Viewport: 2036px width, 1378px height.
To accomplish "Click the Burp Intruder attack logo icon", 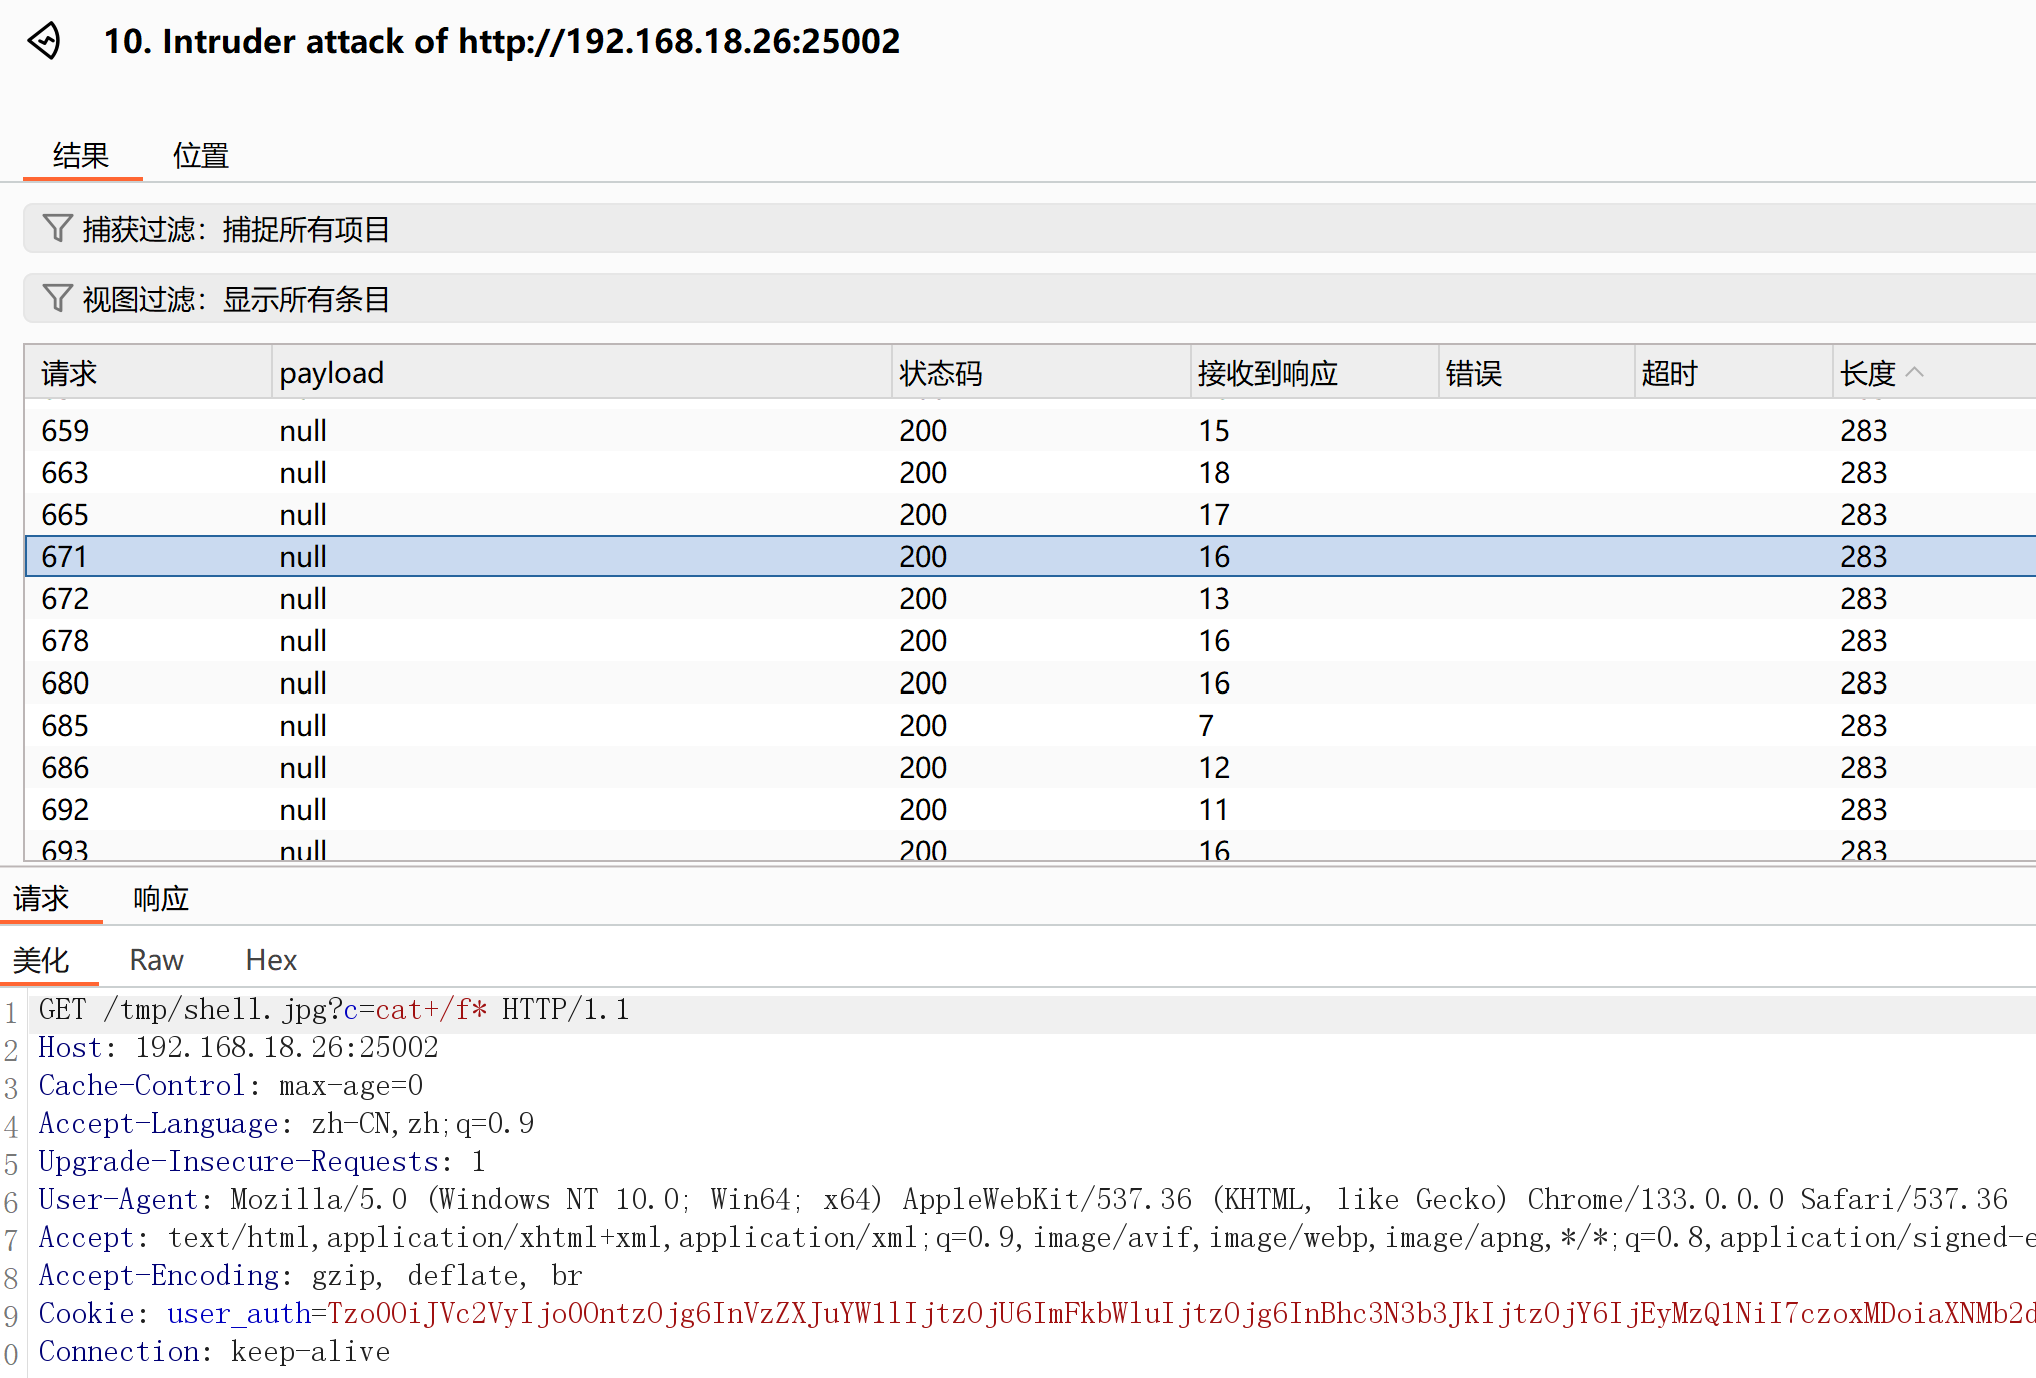I will click(45, 41).
